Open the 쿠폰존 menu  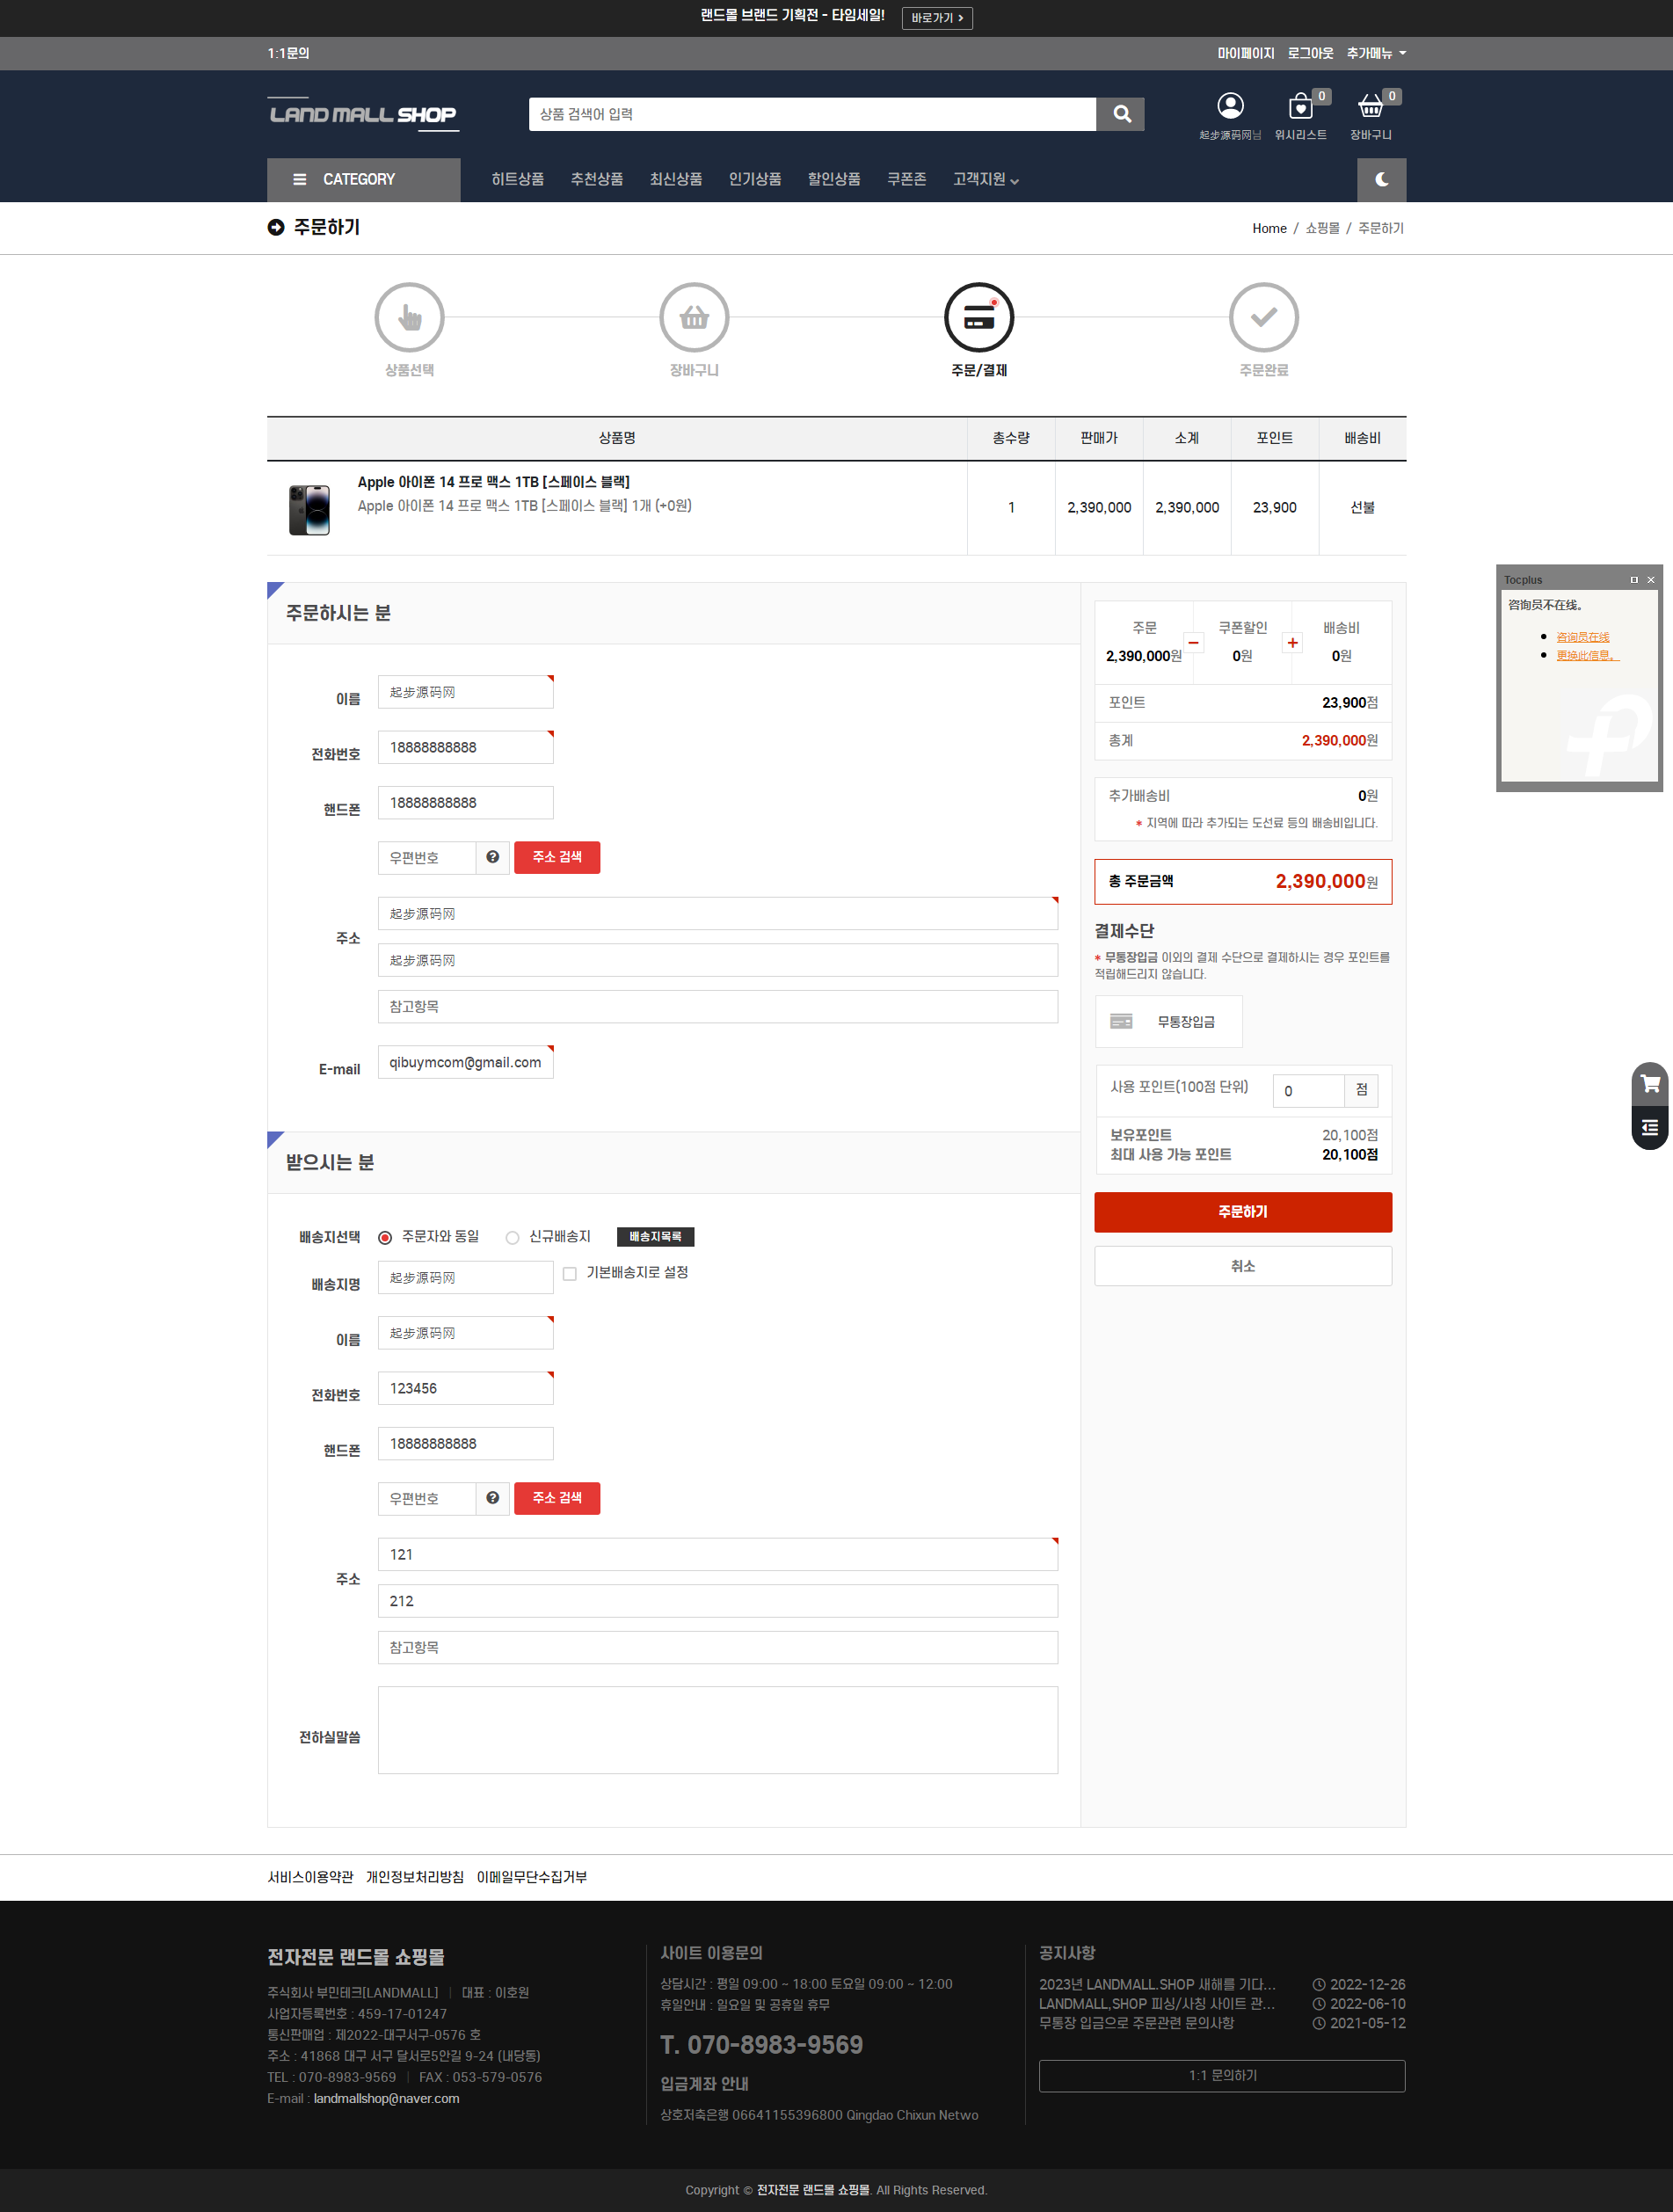pyautogui.click(x=907, y=179)
